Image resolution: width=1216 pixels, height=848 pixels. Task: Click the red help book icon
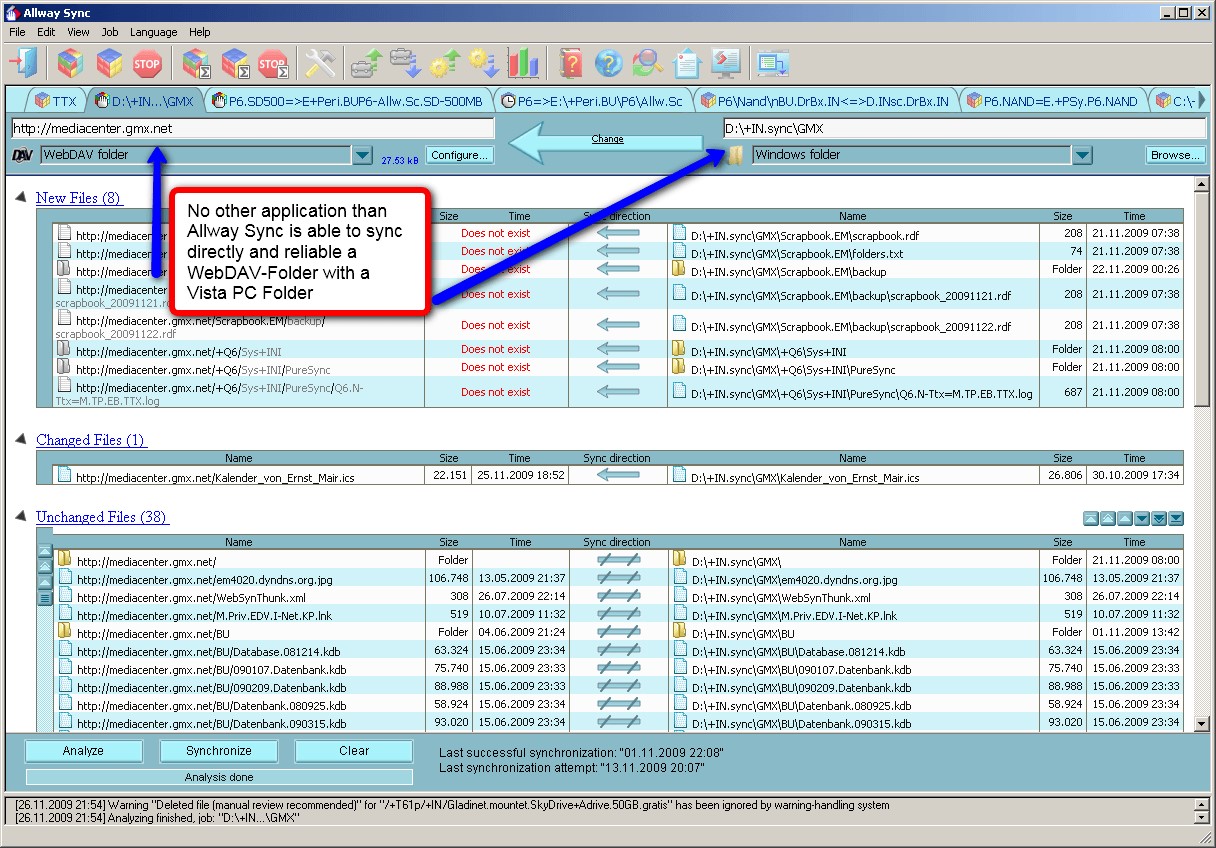[x=570, y=63]
